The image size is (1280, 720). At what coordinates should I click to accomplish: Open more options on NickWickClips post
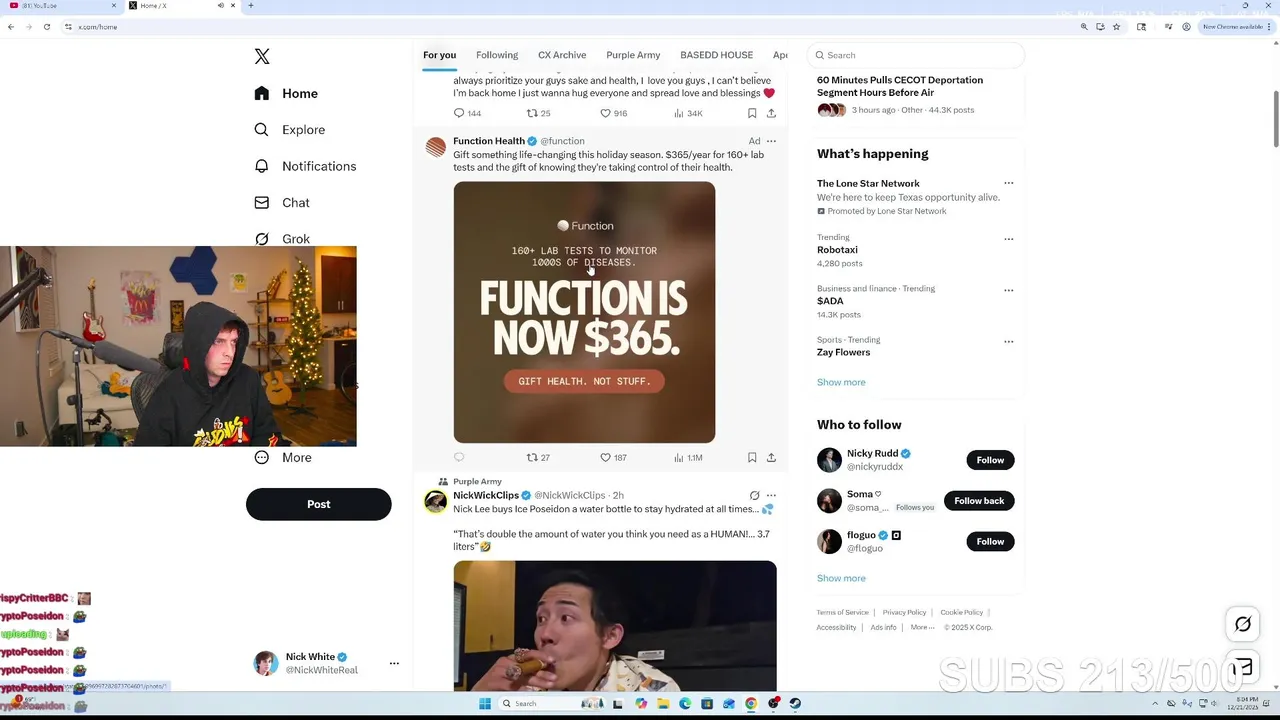(x=771, y=495)
